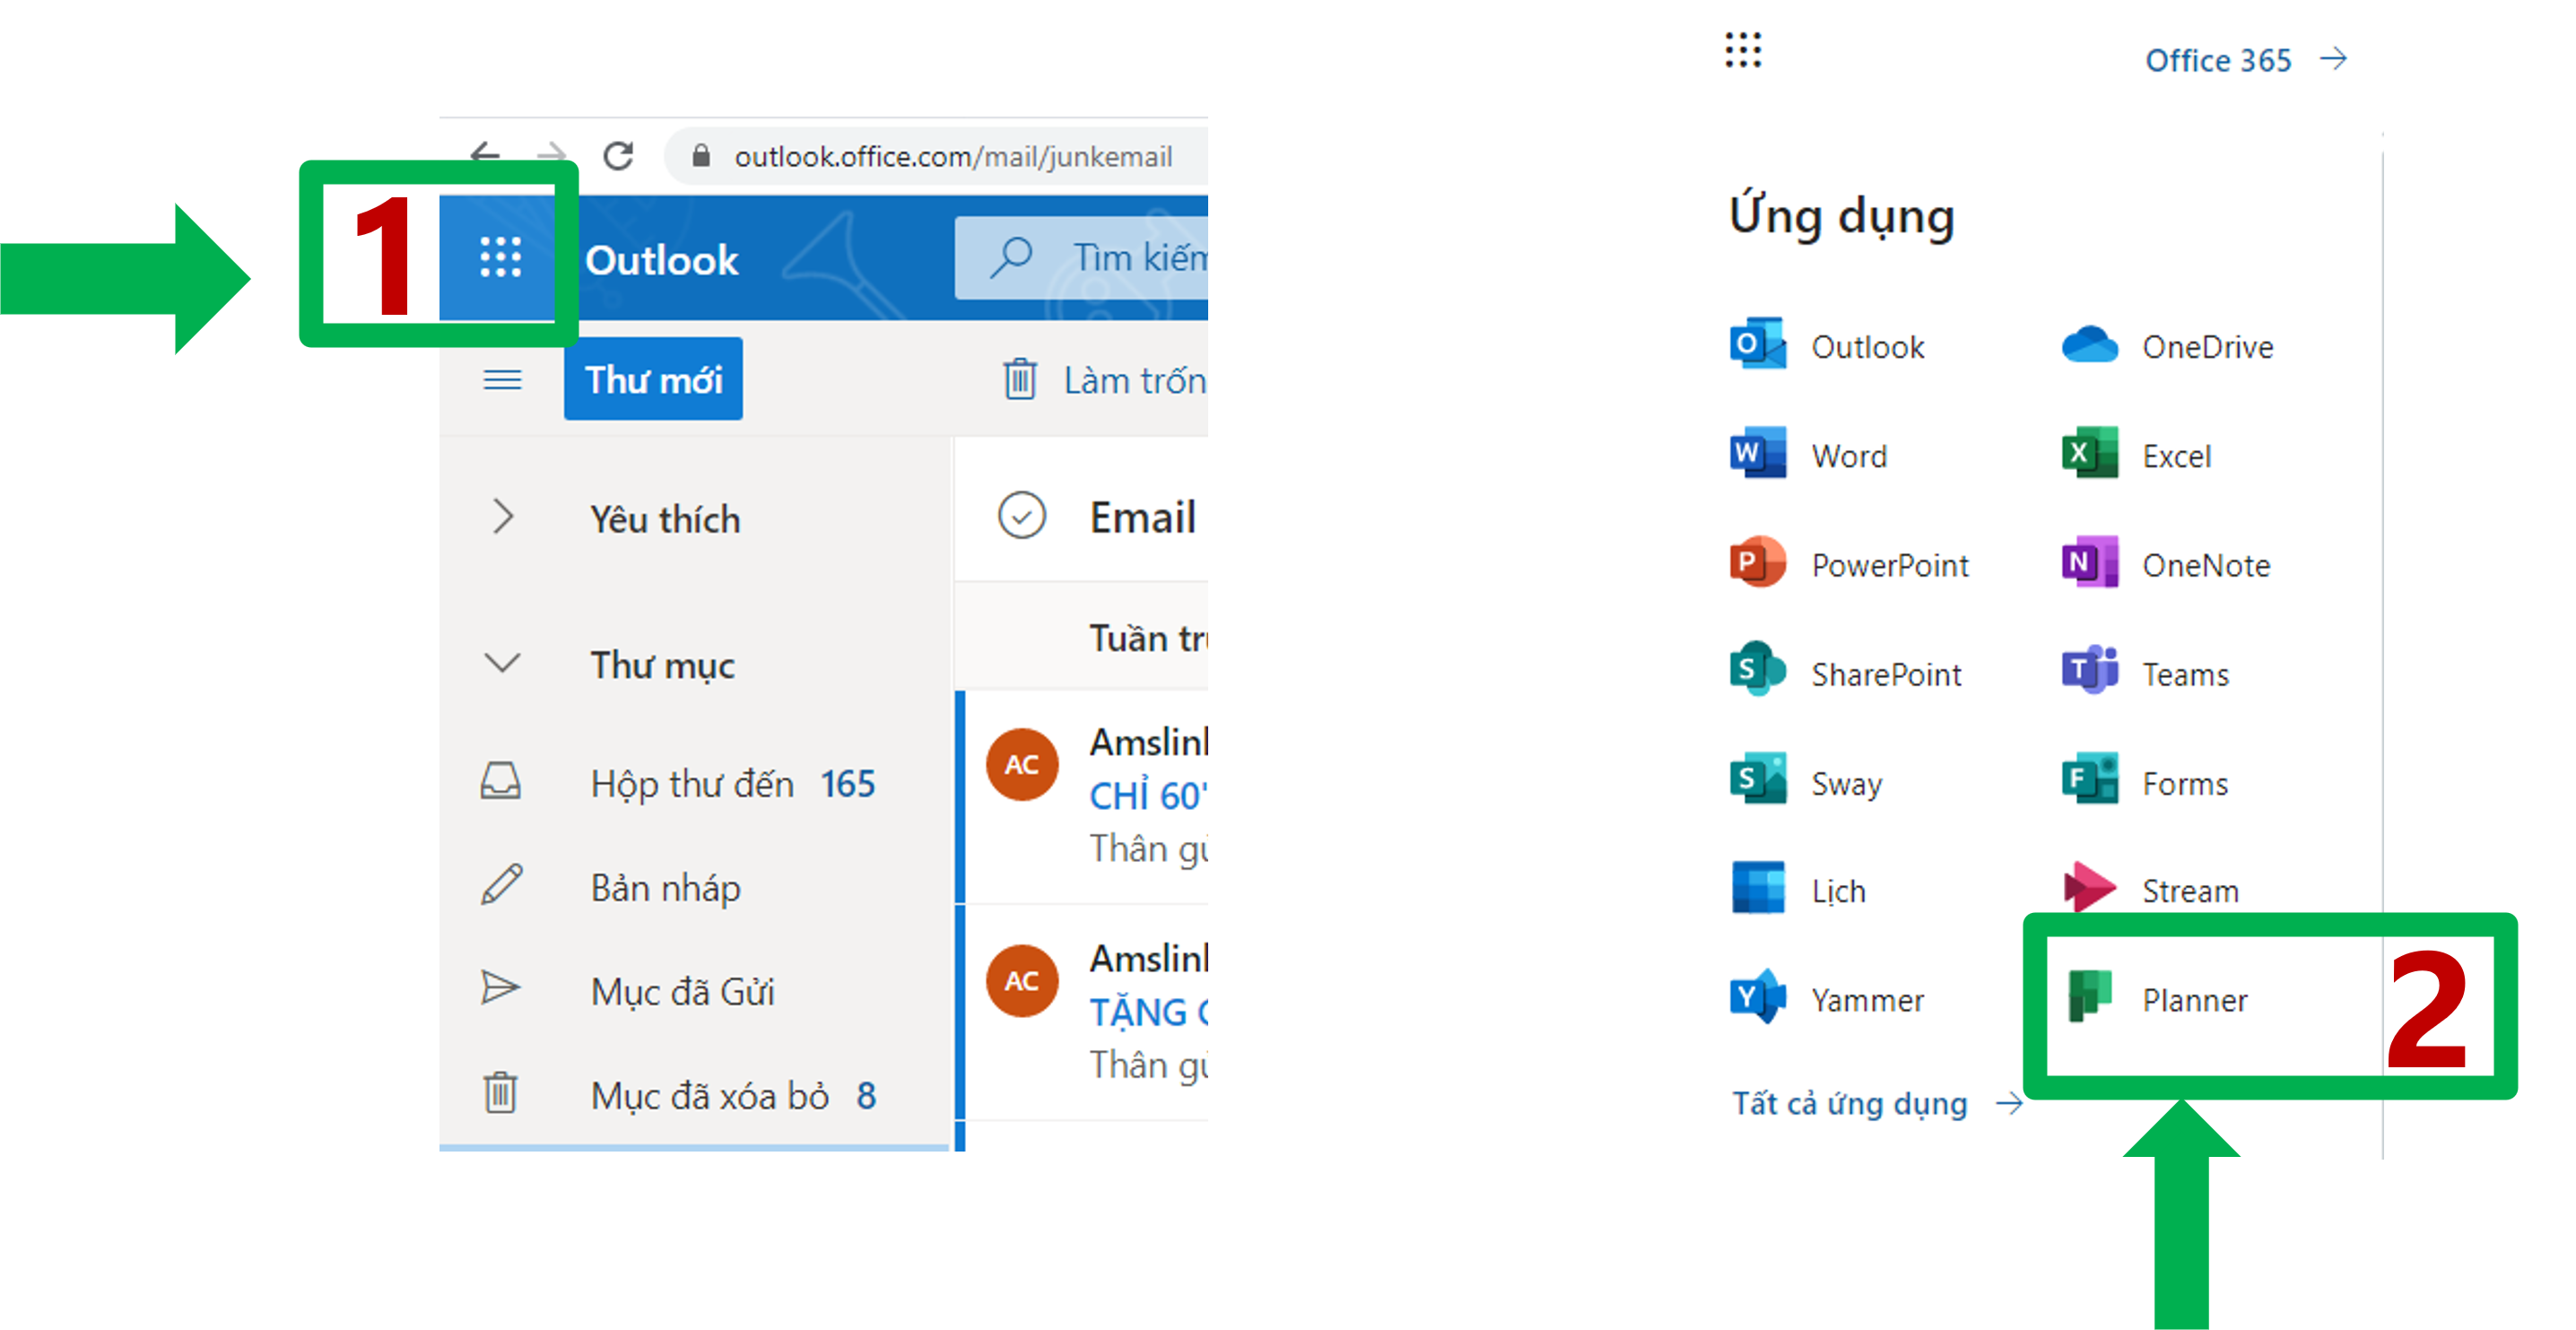Open Hộp thư đến inbox folder
Image resolution: width=2576 pixels, height=1330 pixels.
[692, 783]
